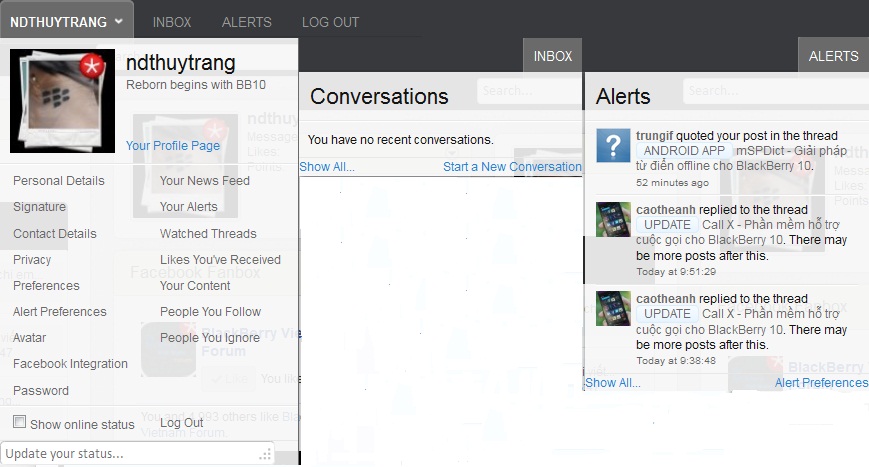This screenshot has height=467, width=869.
Task: Start a New Conversation
Action: tap(512, 167)
